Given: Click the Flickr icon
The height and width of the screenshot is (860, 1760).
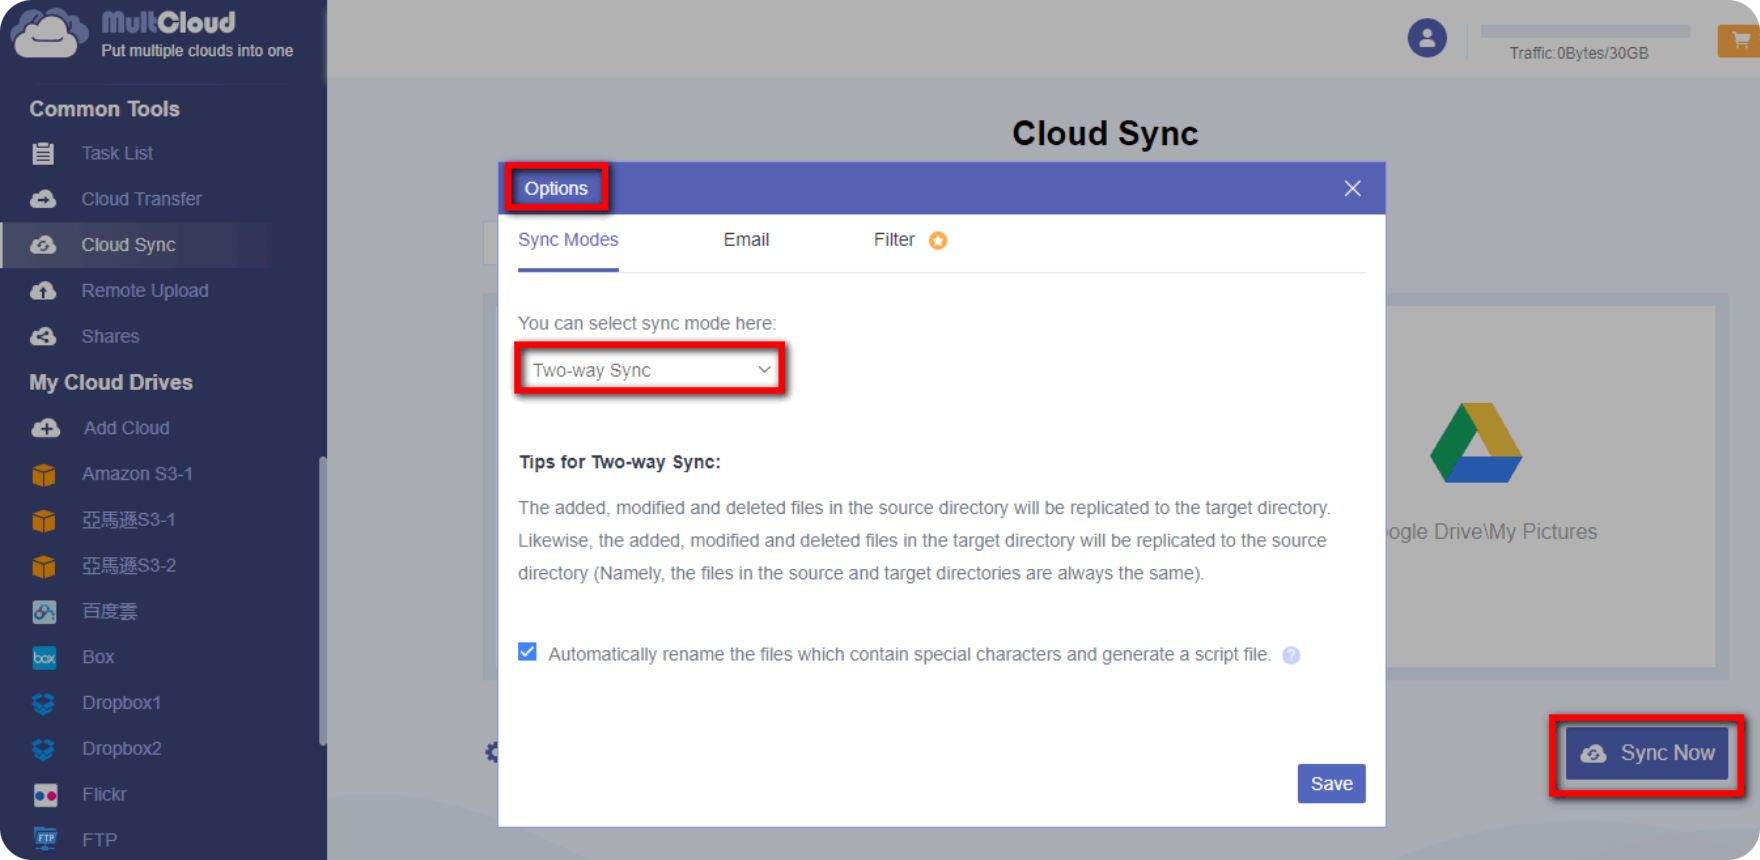Looking at the screenshot, I should coord(45,795).
